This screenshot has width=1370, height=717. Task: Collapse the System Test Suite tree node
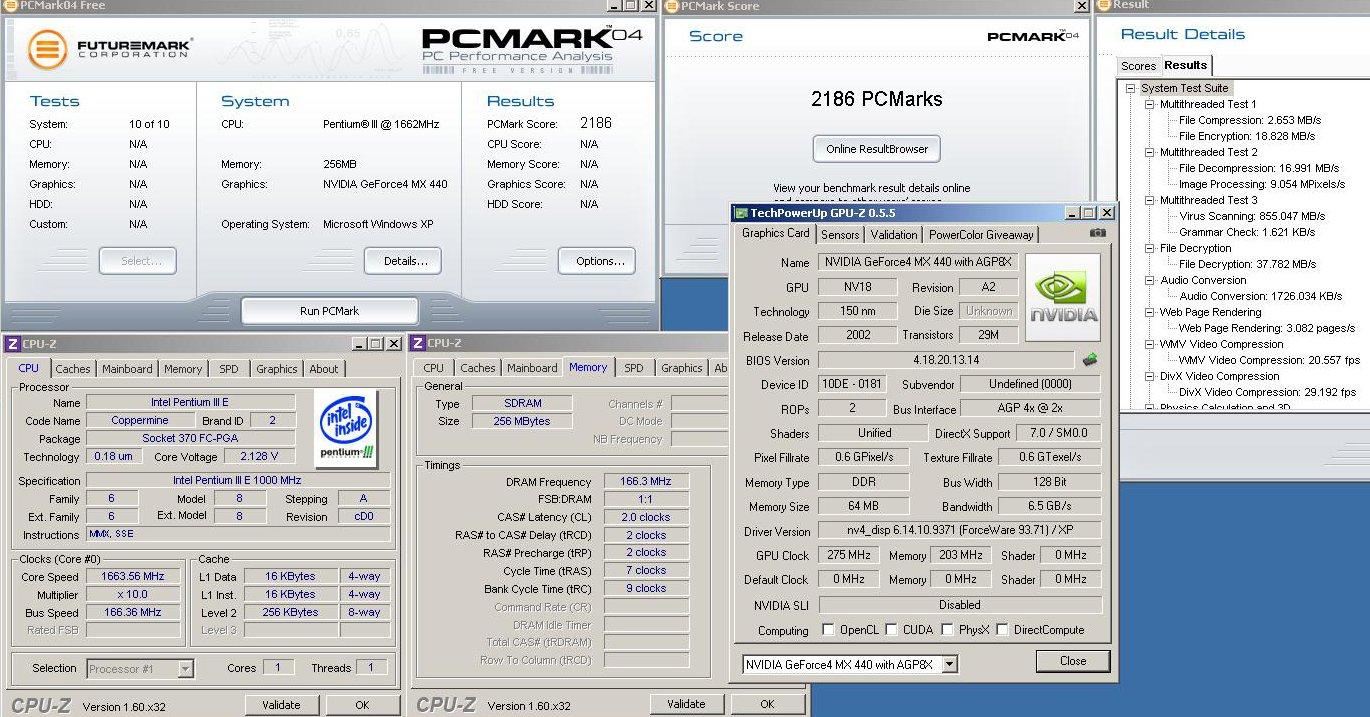pos(1131,88)
